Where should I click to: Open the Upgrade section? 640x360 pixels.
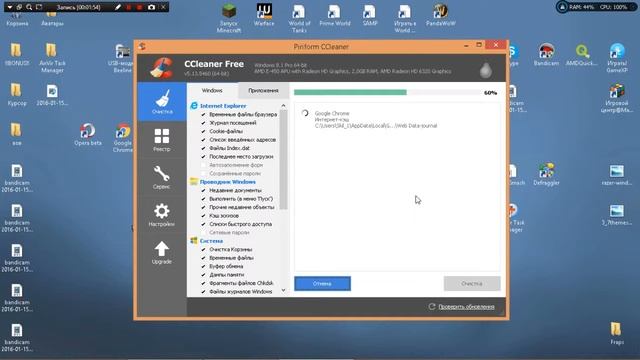(x=162, y=252)
